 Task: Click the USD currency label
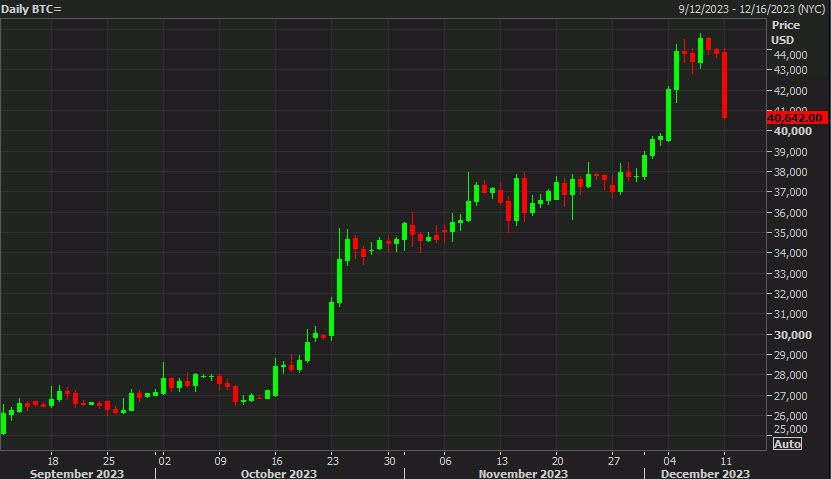coord(782,40)
